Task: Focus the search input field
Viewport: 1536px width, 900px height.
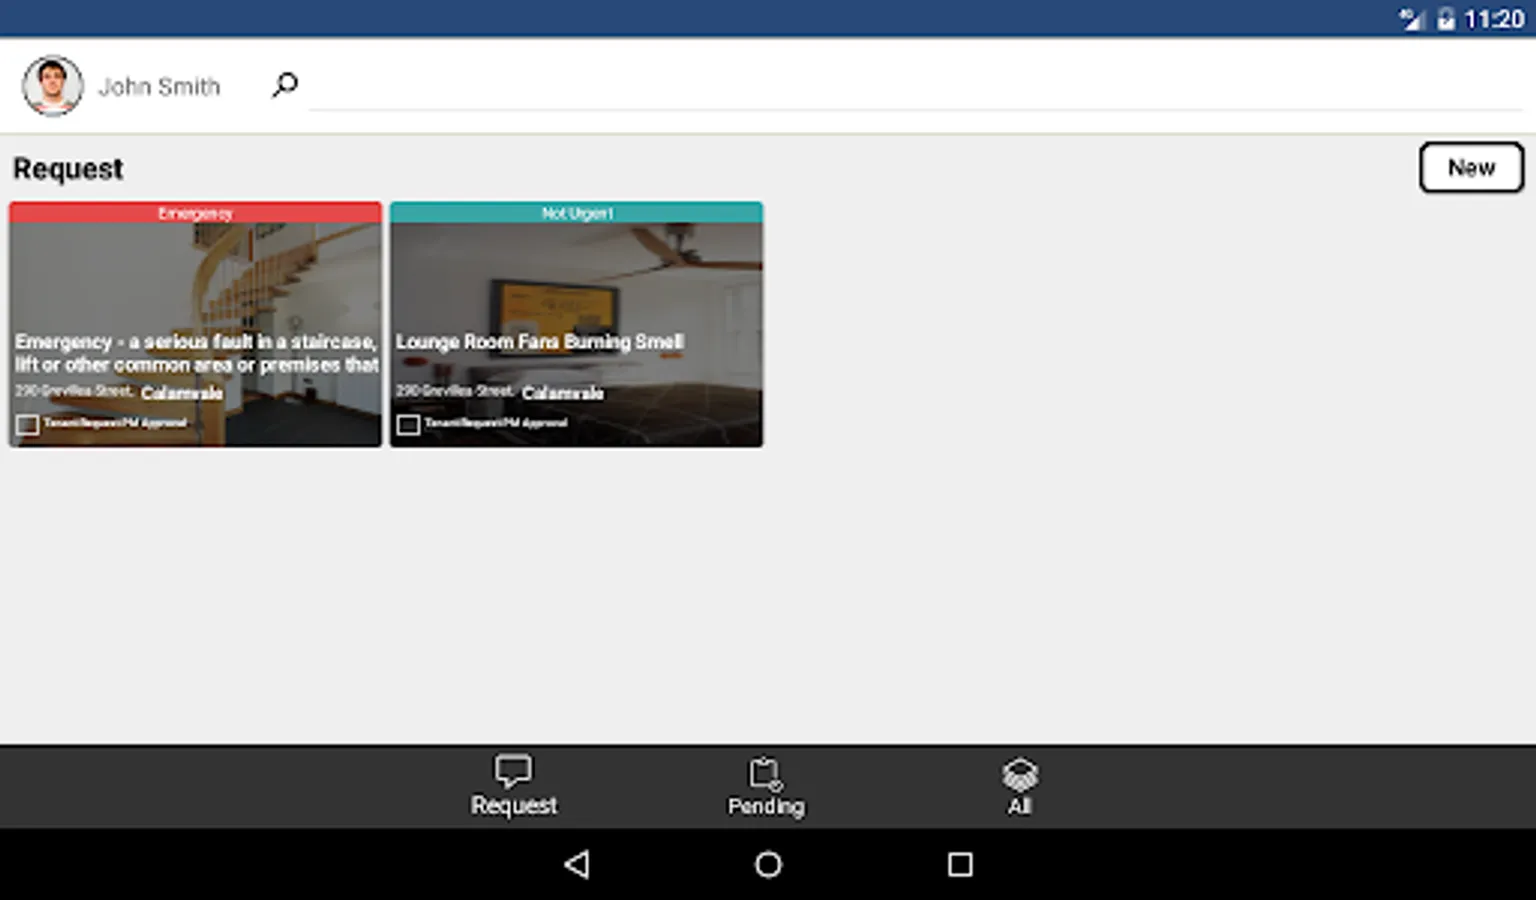Action: point(915,86)
